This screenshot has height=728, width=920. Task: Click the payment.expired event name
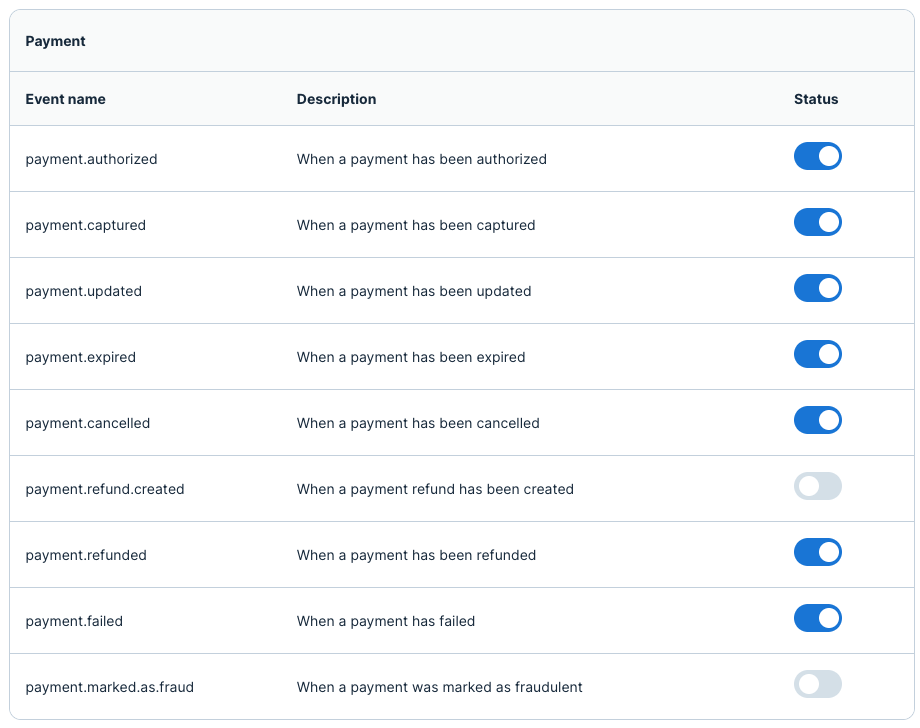coord(80,357)
